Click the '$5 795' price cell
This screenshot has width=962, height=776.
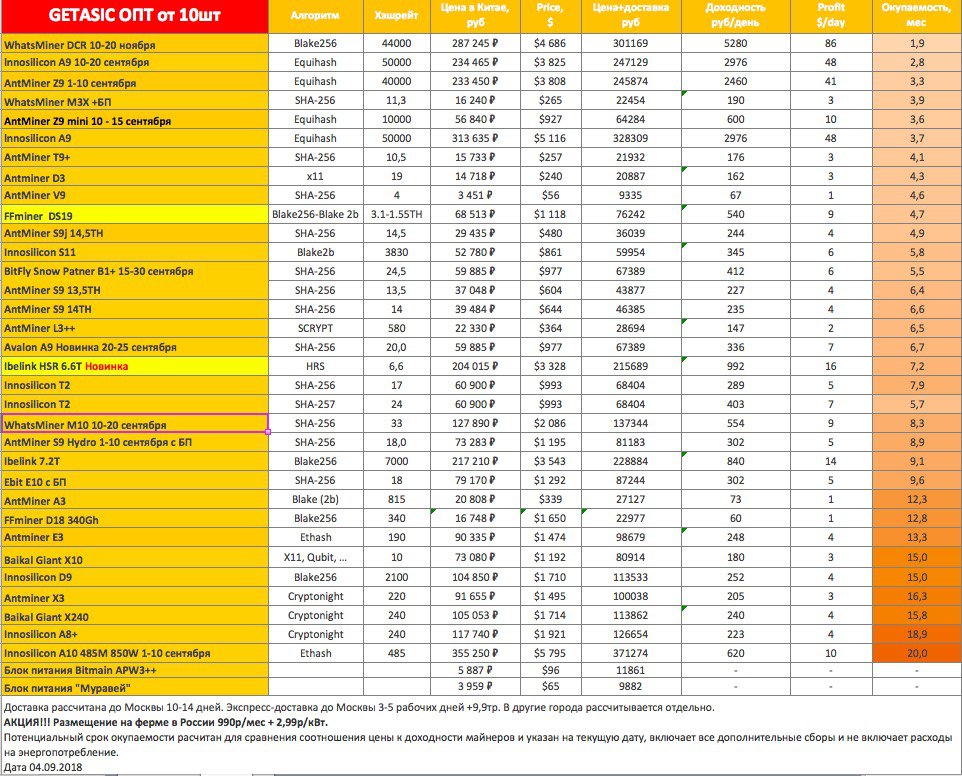point(550,653)
